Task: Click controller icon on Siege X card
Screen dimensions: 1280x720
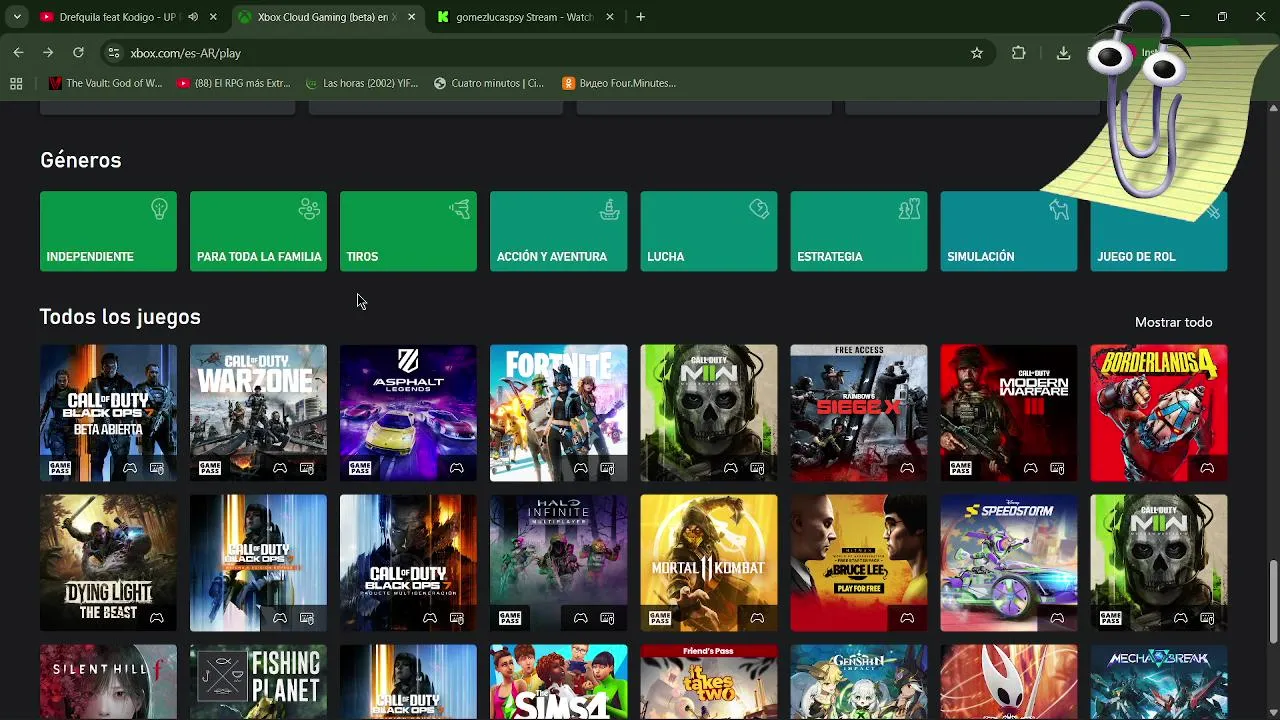Action: [x=907, y=468]
